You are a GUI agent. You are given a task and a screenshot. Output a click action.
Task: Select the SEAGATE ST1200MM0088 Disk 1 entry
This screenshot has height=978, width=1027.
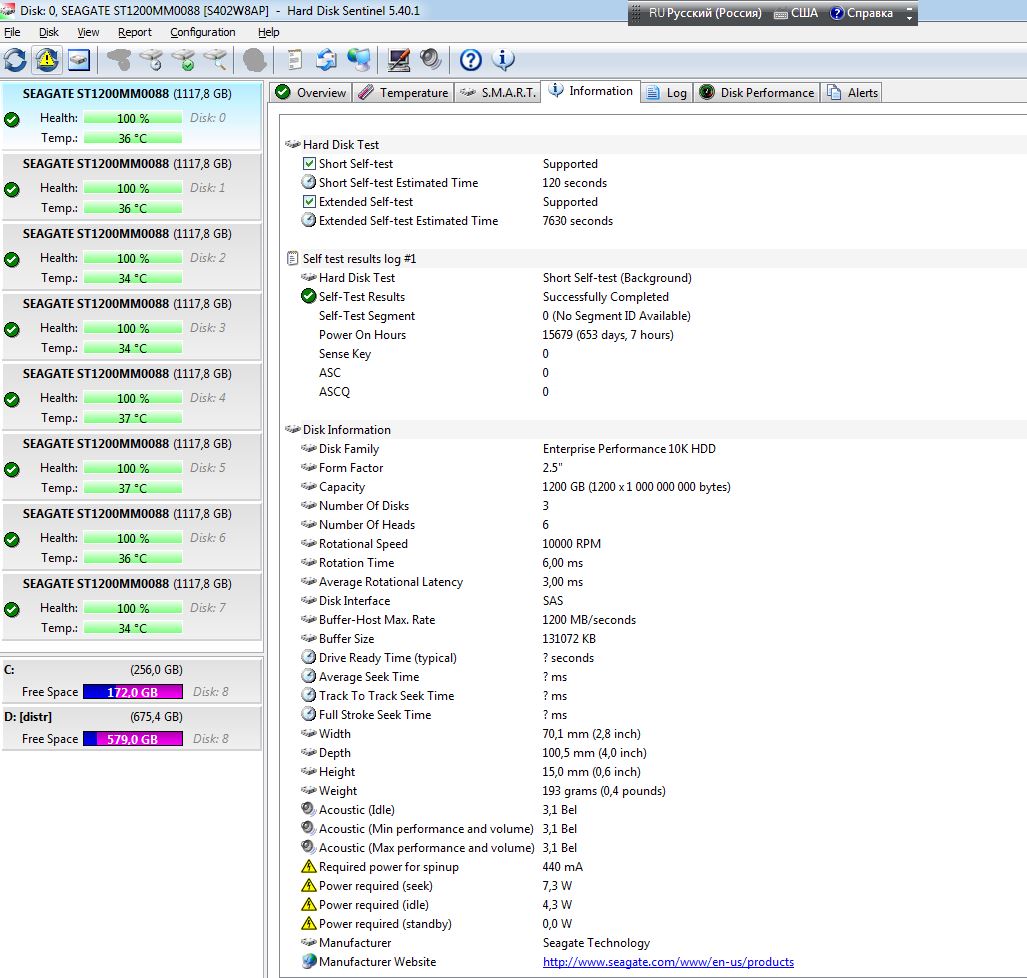point(131,186)
